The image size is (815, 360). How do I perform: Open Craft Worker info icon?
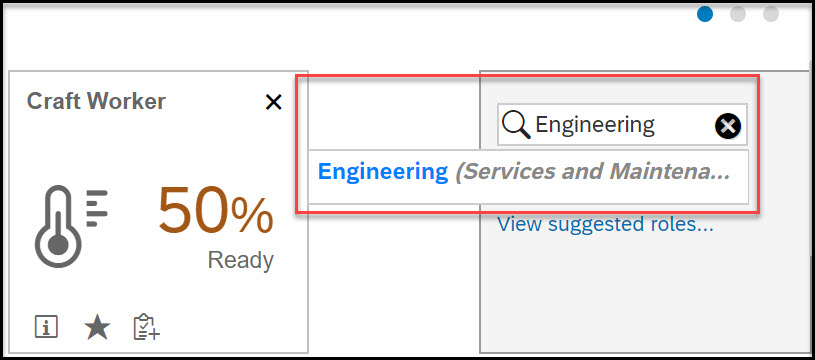point(46,327)
